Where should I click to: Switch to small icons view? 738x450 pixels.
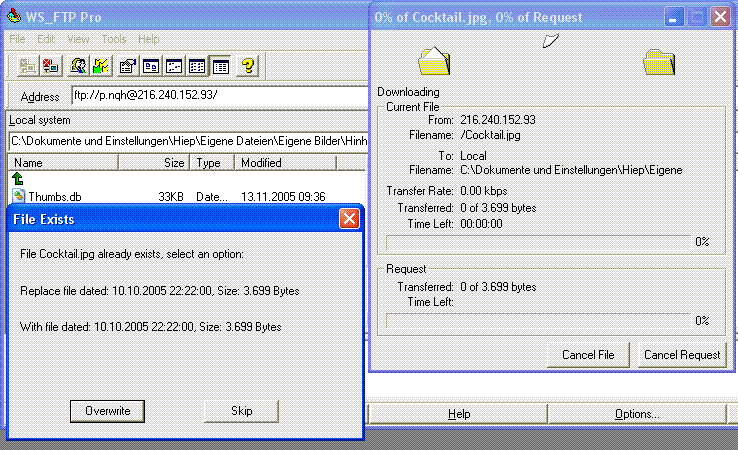(174, 66)
